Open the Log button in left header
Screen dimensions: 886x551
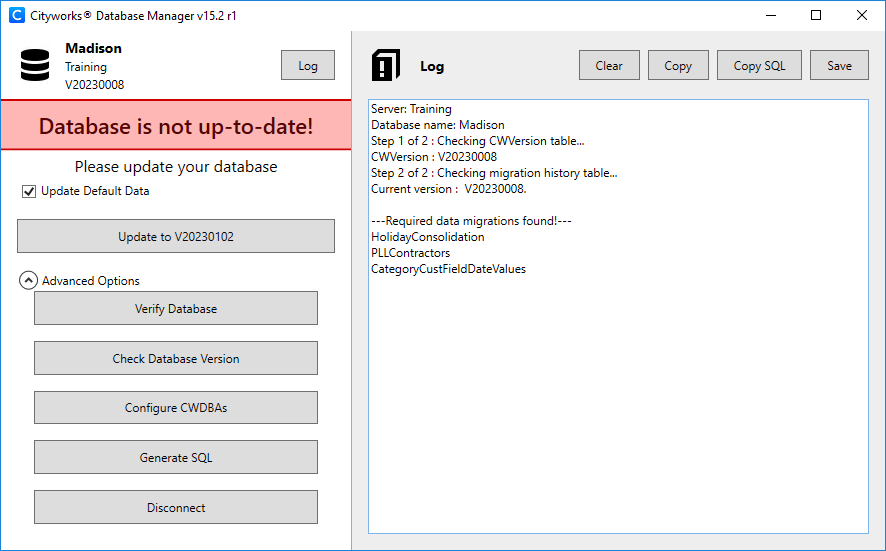[308, 66]
